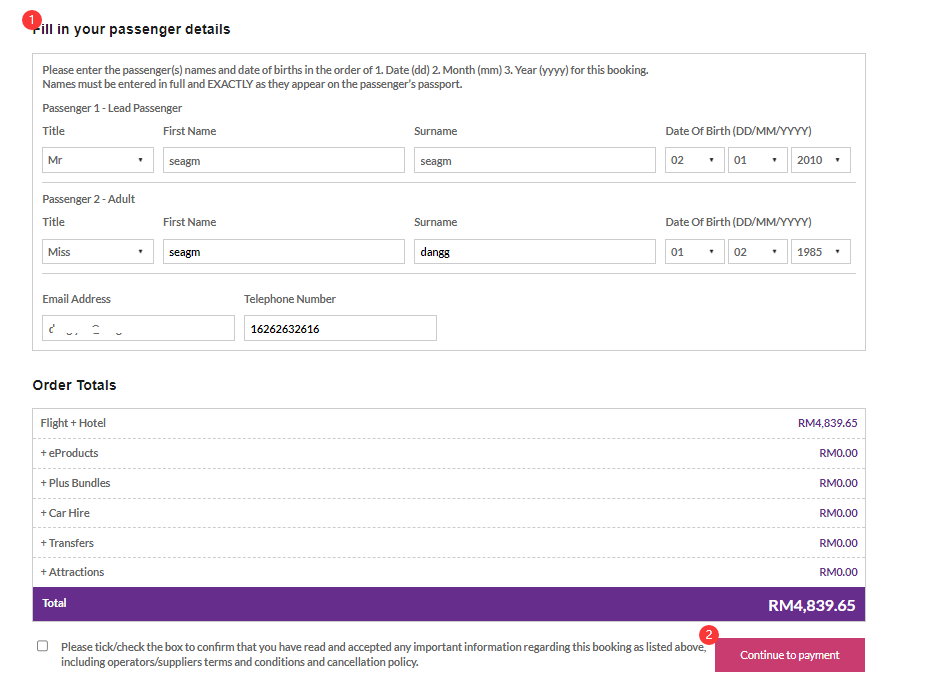Screen dimensions: 934x675
Task: Open Passenger 1 Title dropdown showing Mr
Action: coord(98,160)
